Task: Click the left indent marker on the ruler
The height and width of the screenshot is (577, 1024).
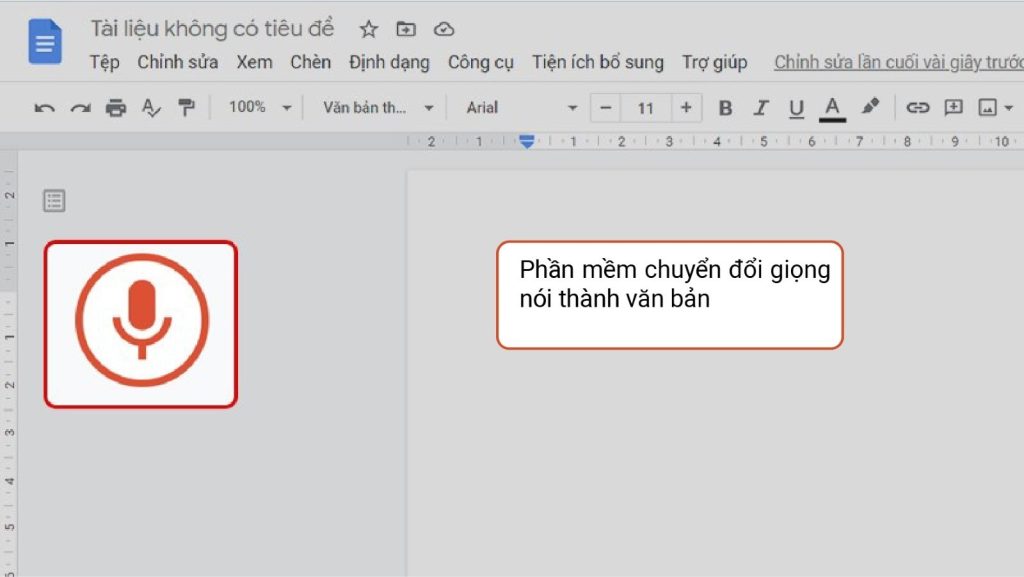Action: pos(527,141)
